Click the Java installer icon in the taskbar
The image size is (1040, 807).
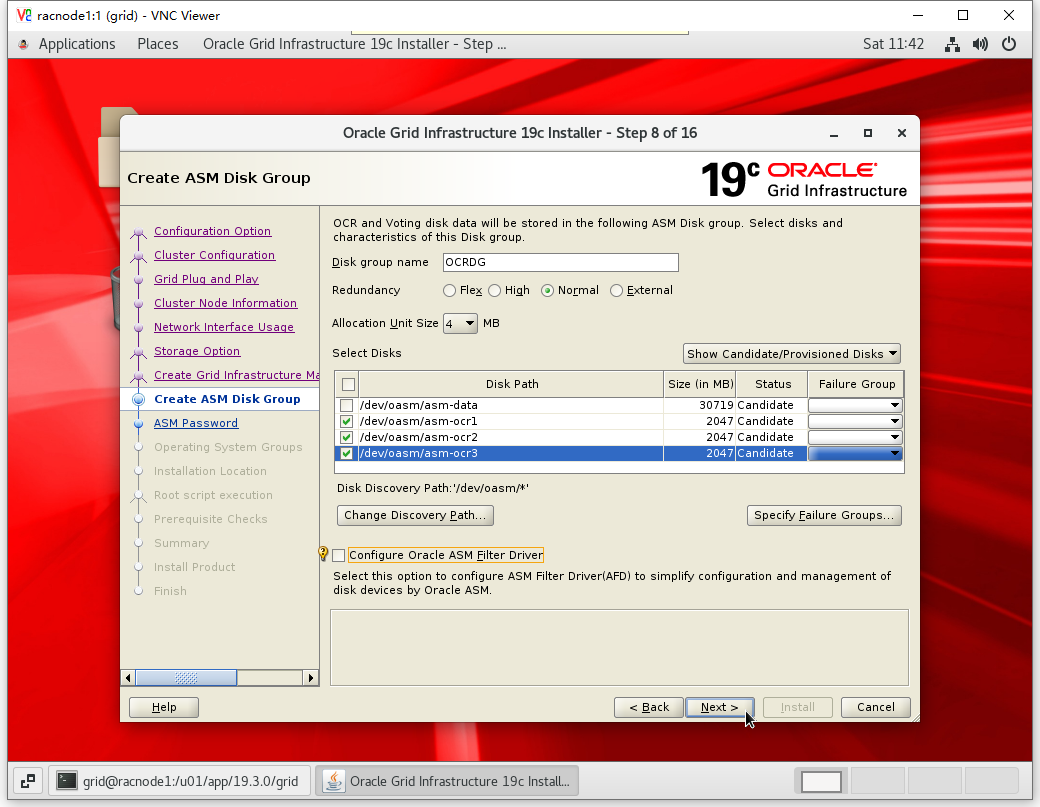[334, 781]
